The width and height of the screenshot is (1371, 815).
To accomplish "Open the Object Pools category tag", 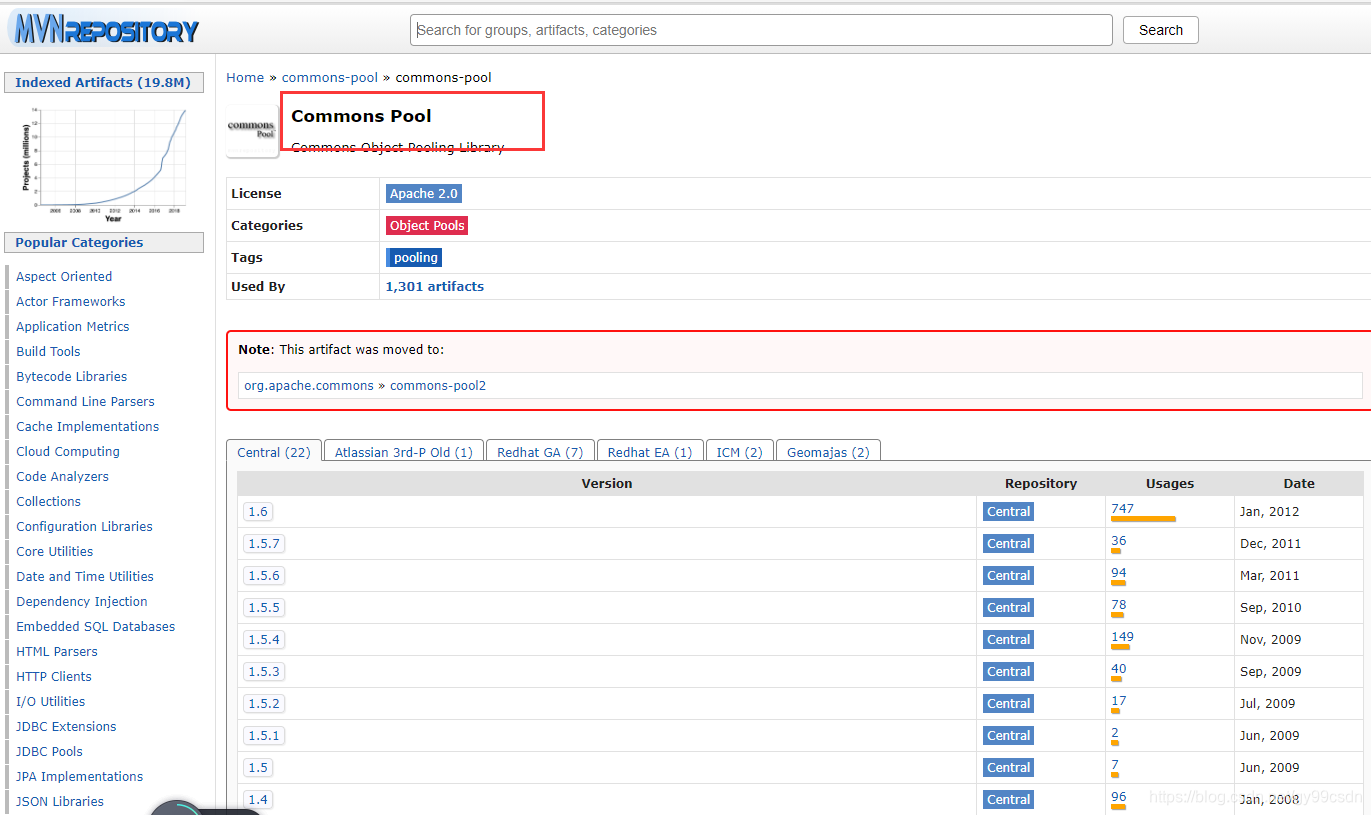I will (x=427, y=225).
